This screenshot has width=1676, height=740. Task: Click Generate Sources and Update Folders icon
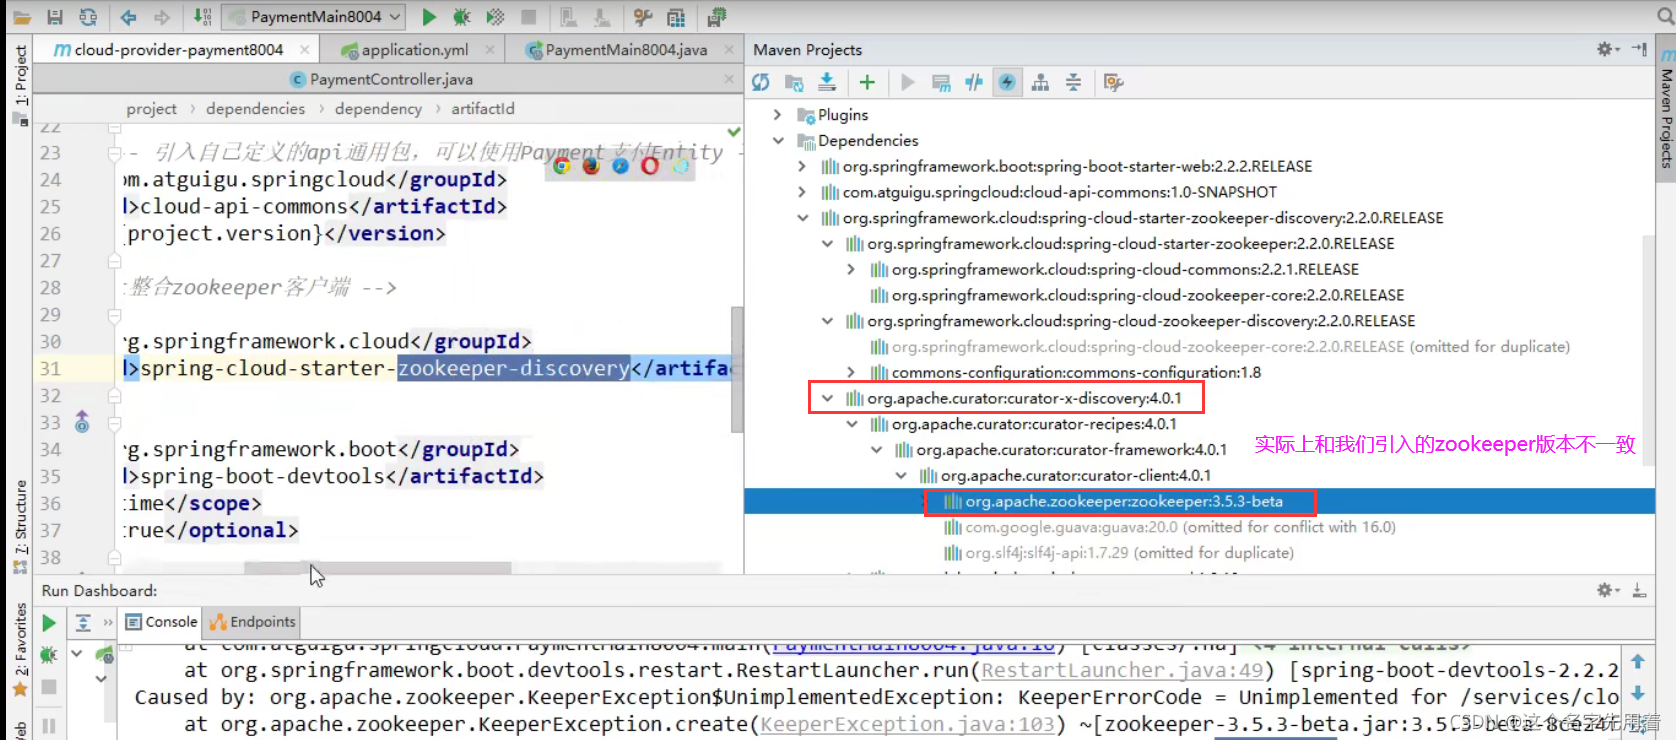[x=794, y=82]
